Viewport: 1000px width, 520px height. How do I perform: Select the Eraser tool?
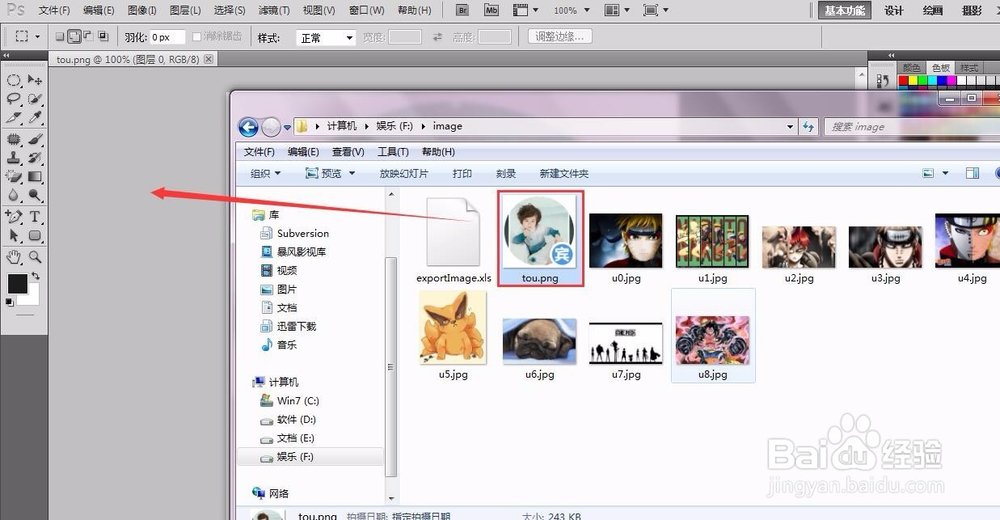[14, 176]
